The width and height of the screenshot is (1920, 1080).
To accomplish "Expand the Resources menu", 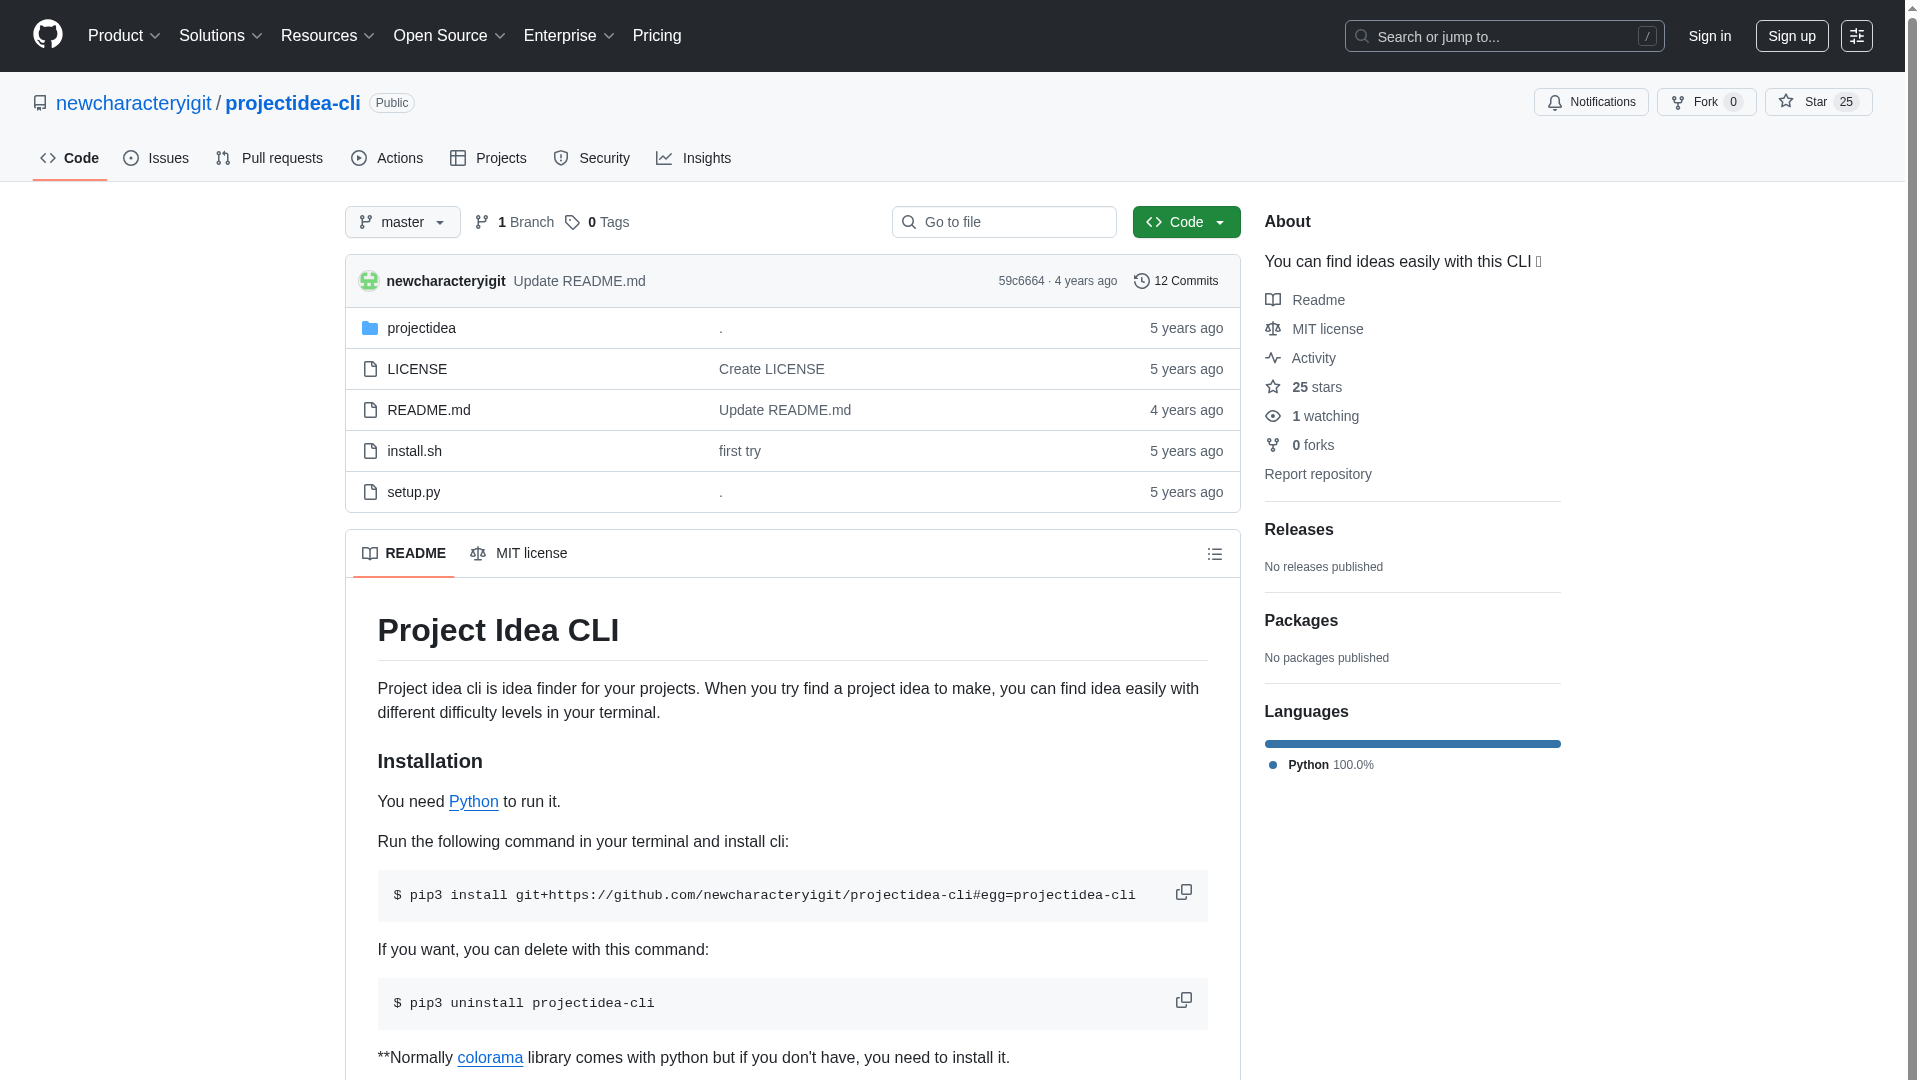I will pyautogui.click(x=327, y=36).
